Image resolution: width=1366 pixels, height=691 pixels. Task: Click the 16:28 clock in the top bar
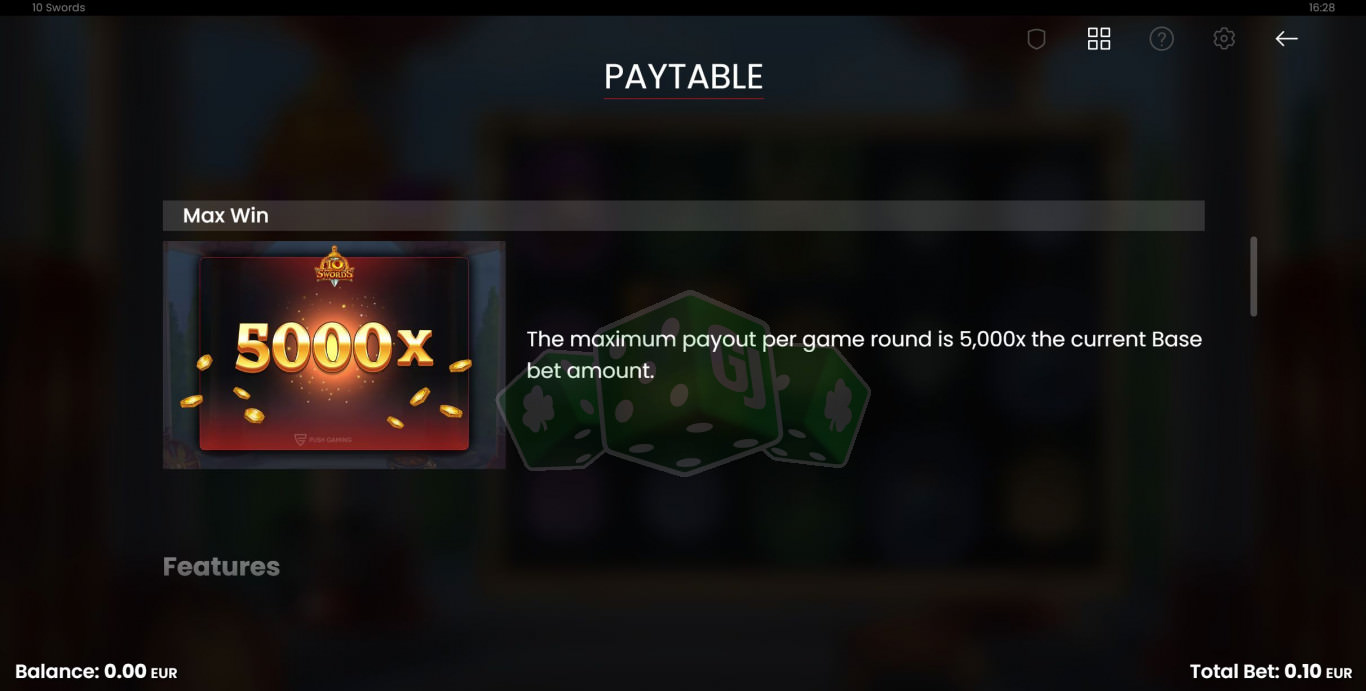tap(1321, 7)
